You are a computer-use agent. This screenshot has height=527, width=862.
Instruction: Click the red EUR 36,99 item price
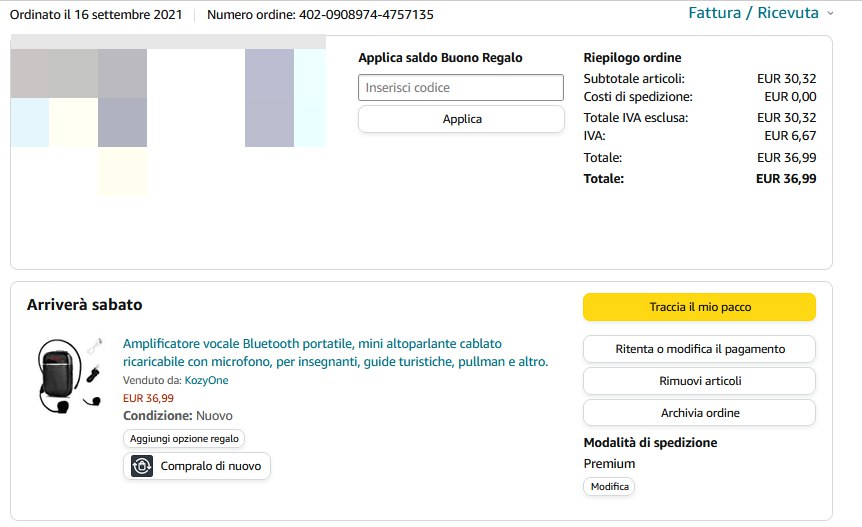pos(148,398)
